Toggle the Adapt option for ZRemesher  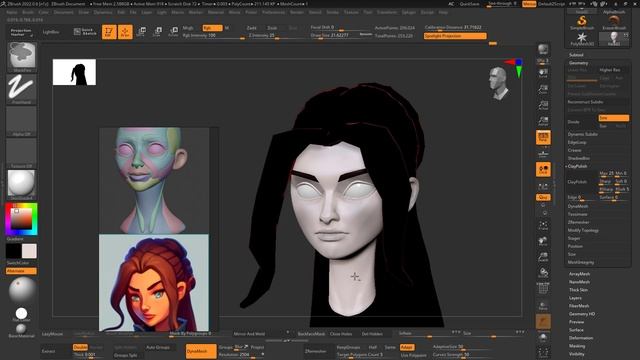pos(407,347)
